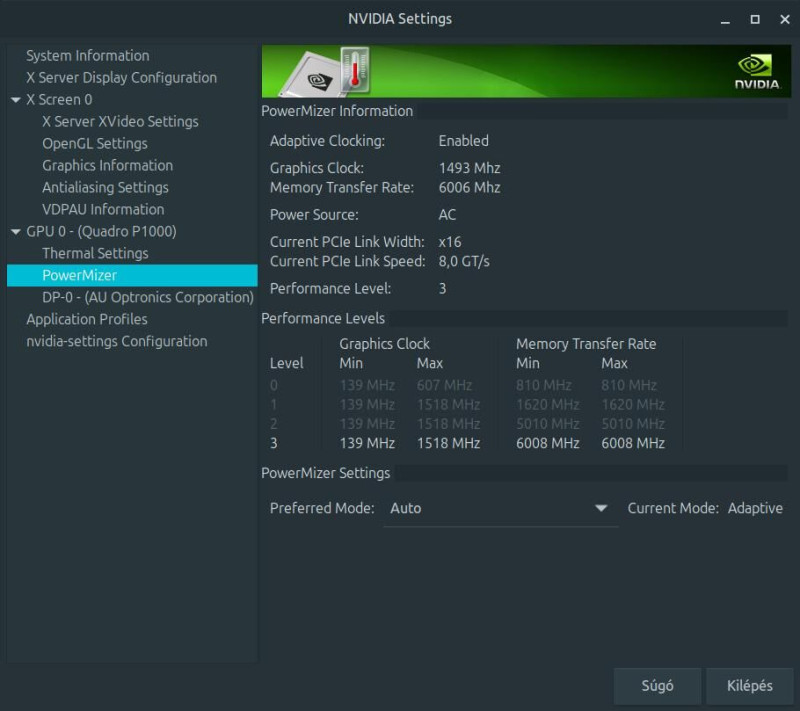800x711 pixels.
Task: Click the Graphics Clock value 1493 Mhz
Action: coord(469,168)
